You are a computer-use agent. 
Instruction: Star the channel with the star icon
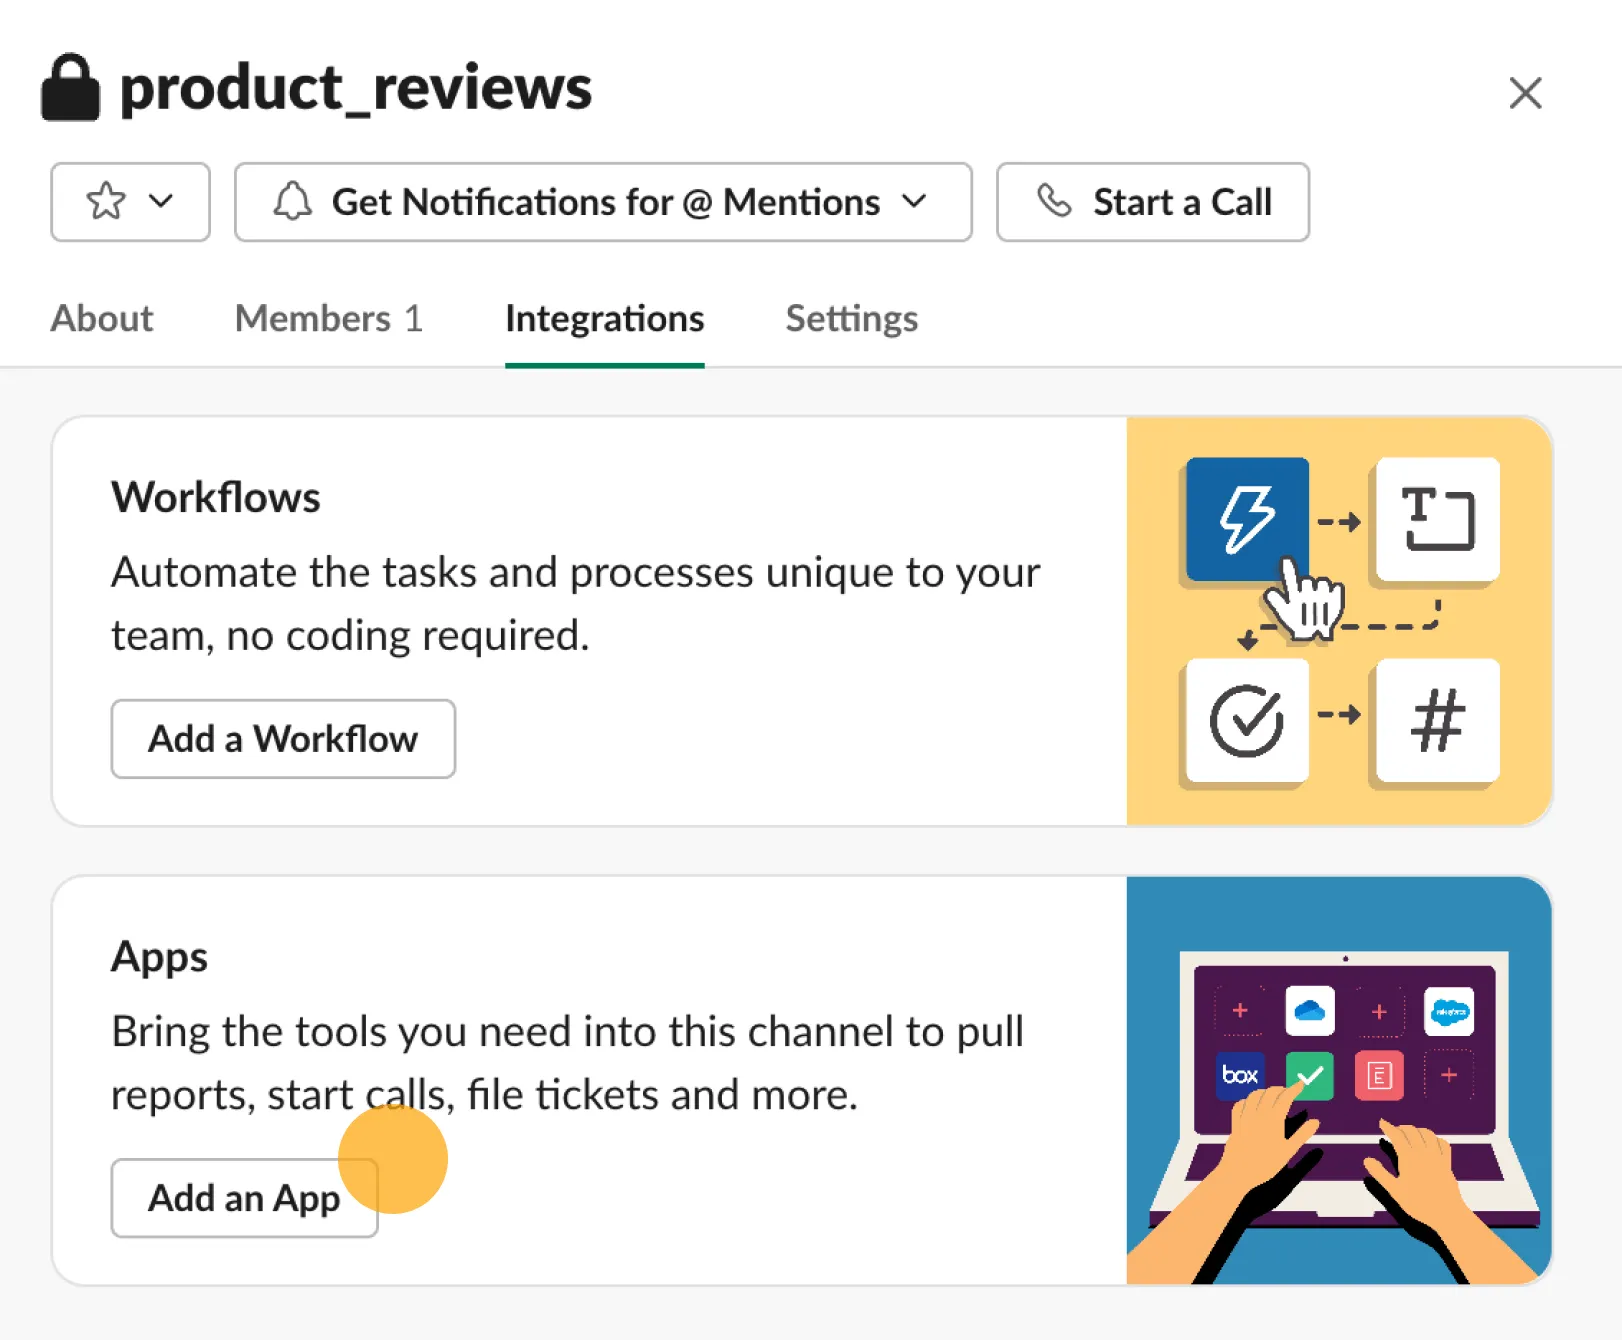tap(106, 201)
